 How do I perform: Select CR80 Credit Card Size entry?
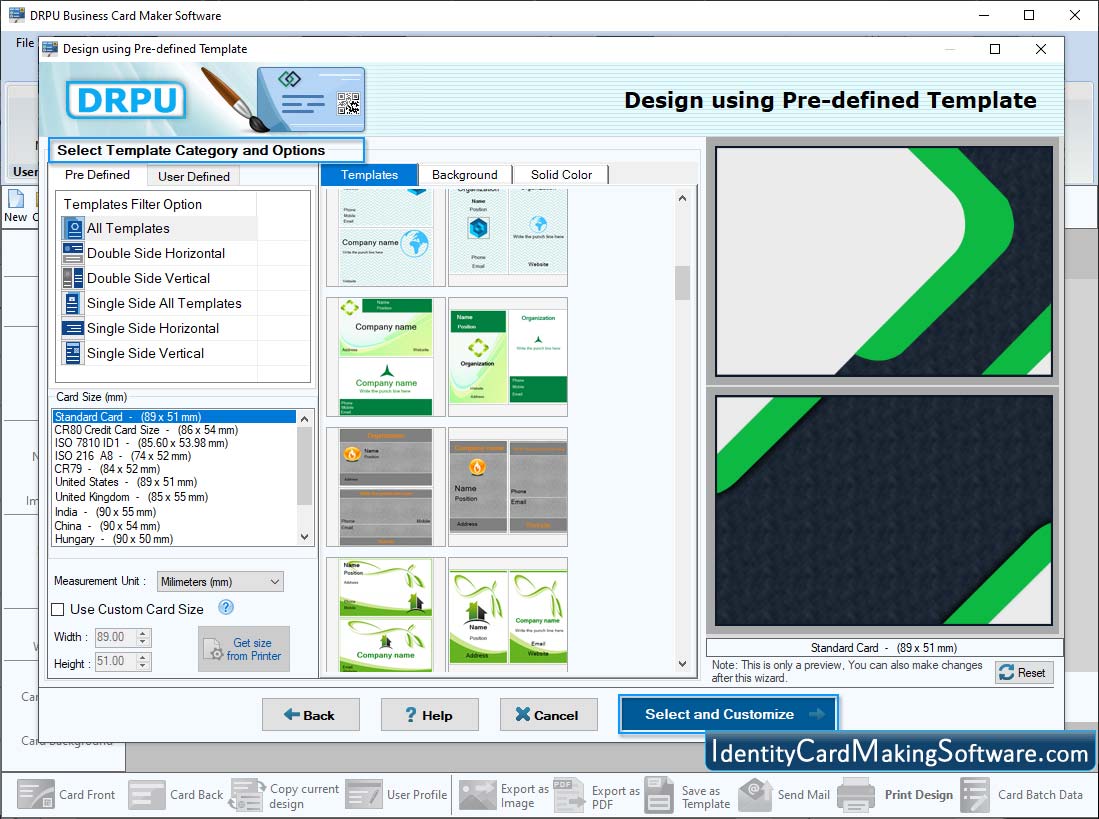(x=175, y=430)
